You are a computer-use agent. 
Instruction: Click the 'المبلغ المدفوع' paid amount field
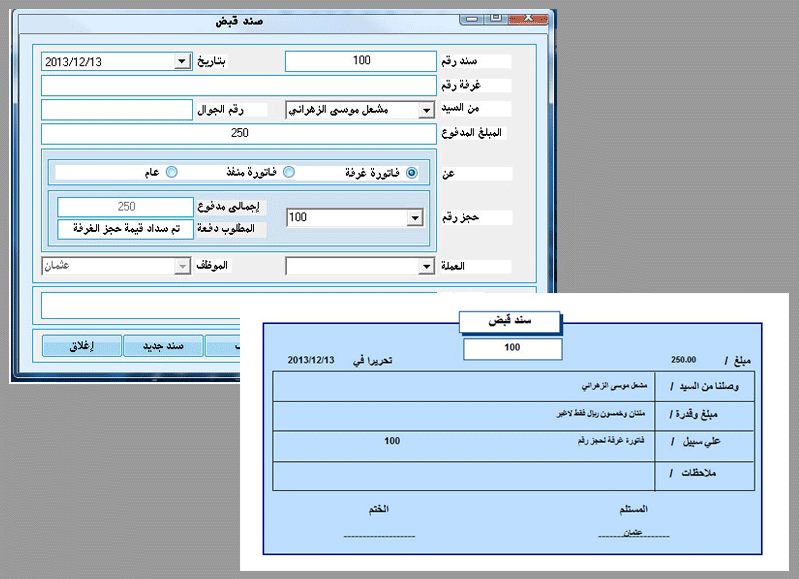pyautogui.click(x=238, y=134)
